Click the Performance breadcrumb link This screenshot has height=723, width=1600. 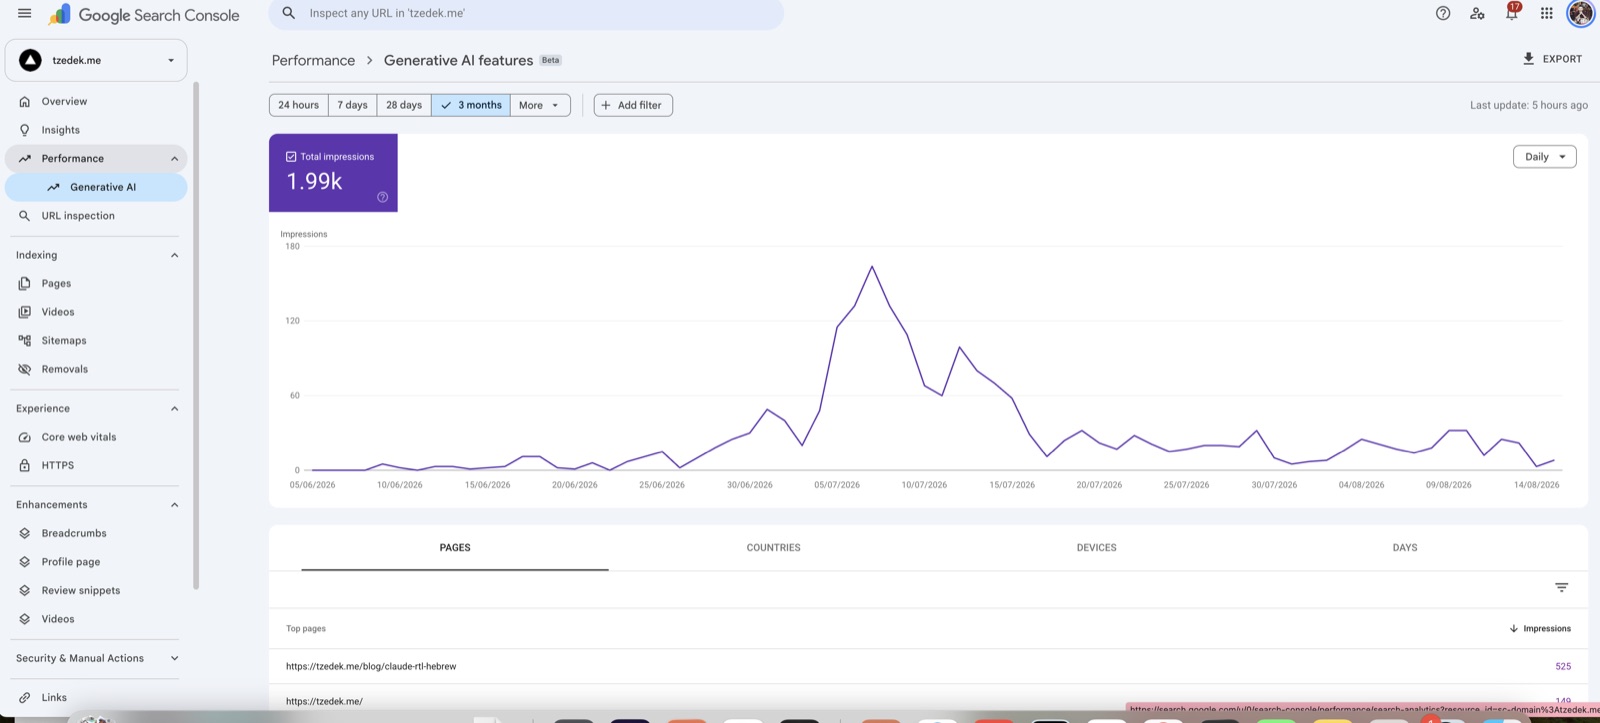313,61
